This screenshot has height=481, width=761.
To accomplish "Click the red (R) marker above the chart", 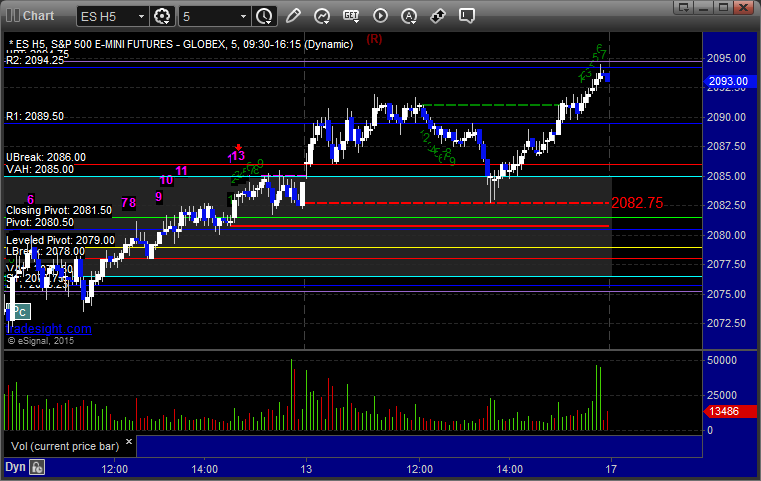I will pyautogui.click(x=374, y=39).
